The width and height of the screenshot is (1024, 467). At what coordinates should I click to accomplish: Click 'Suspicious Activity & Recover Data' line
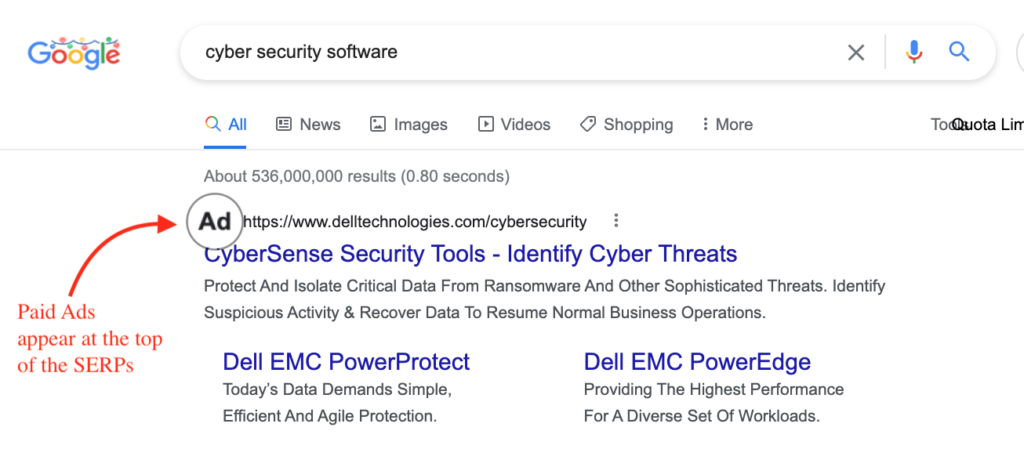pyautogui.click(x=485, y=312)
